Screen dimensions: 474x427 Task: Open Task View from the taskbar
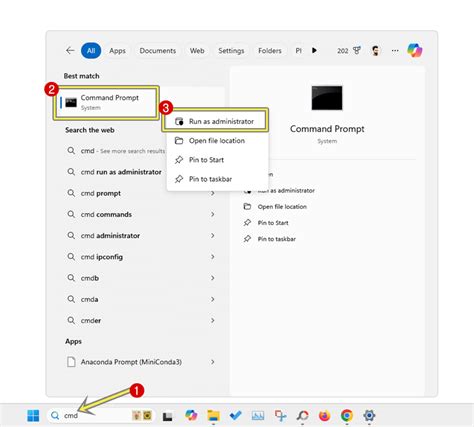pos(168,416)
